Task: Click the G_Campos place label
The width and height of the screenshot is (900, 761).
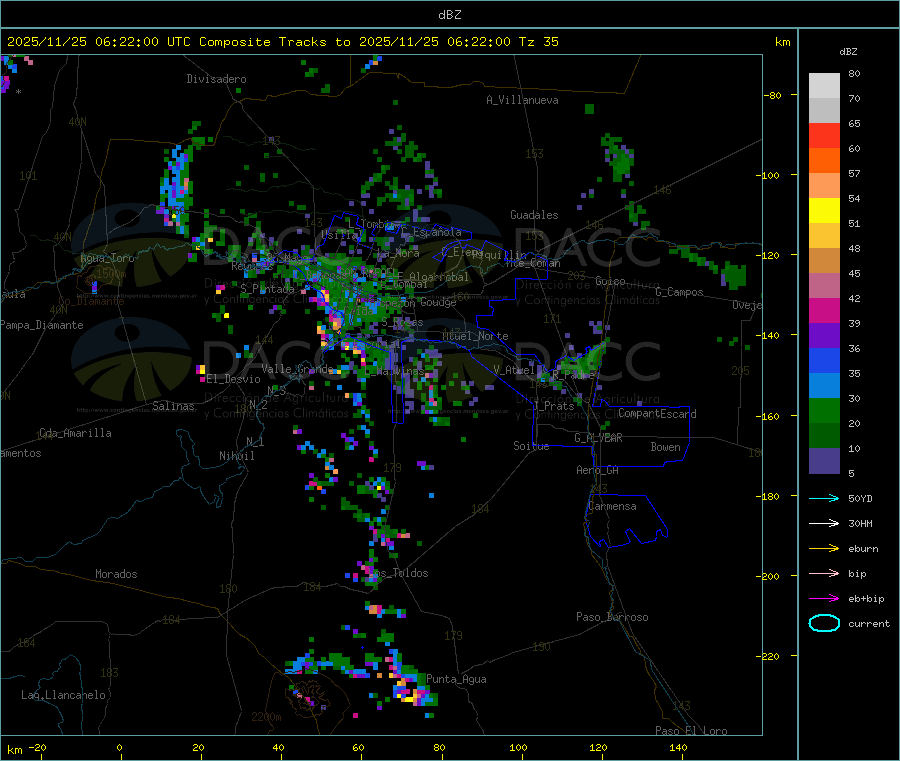Action: [680, 292]
